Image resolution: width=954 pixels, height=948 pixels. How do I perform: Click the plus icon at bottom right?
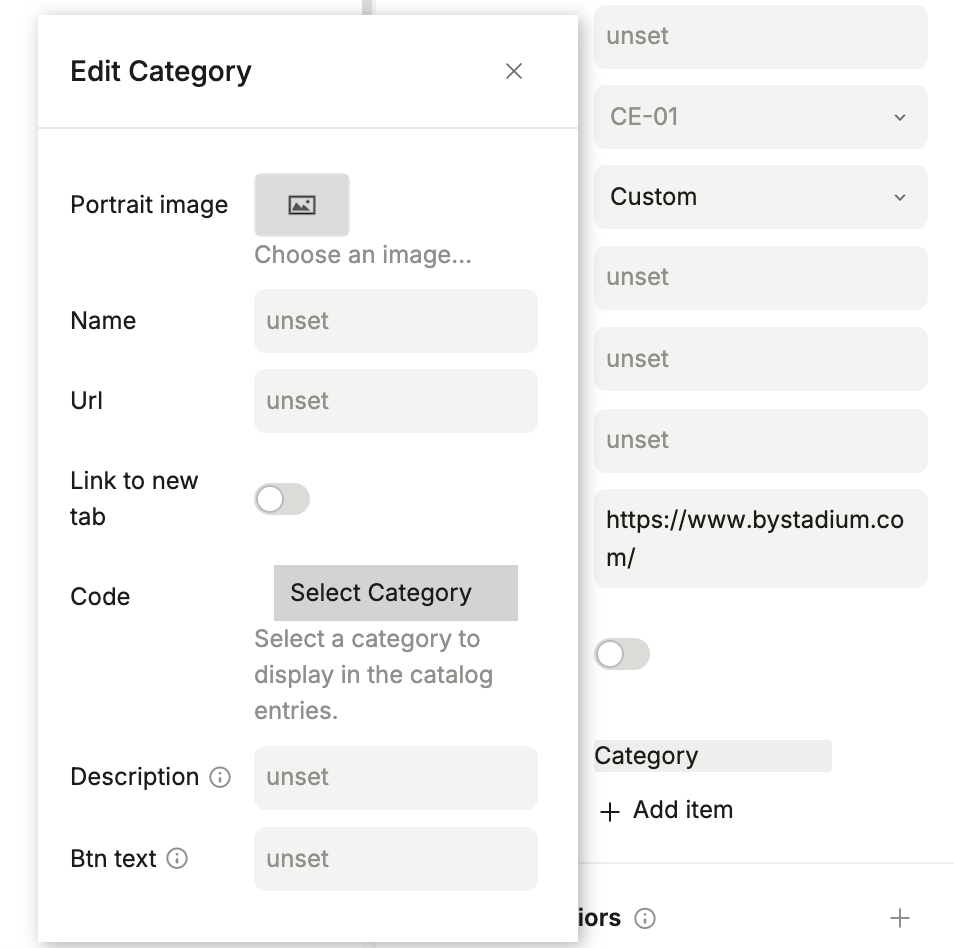click(900, 918)
